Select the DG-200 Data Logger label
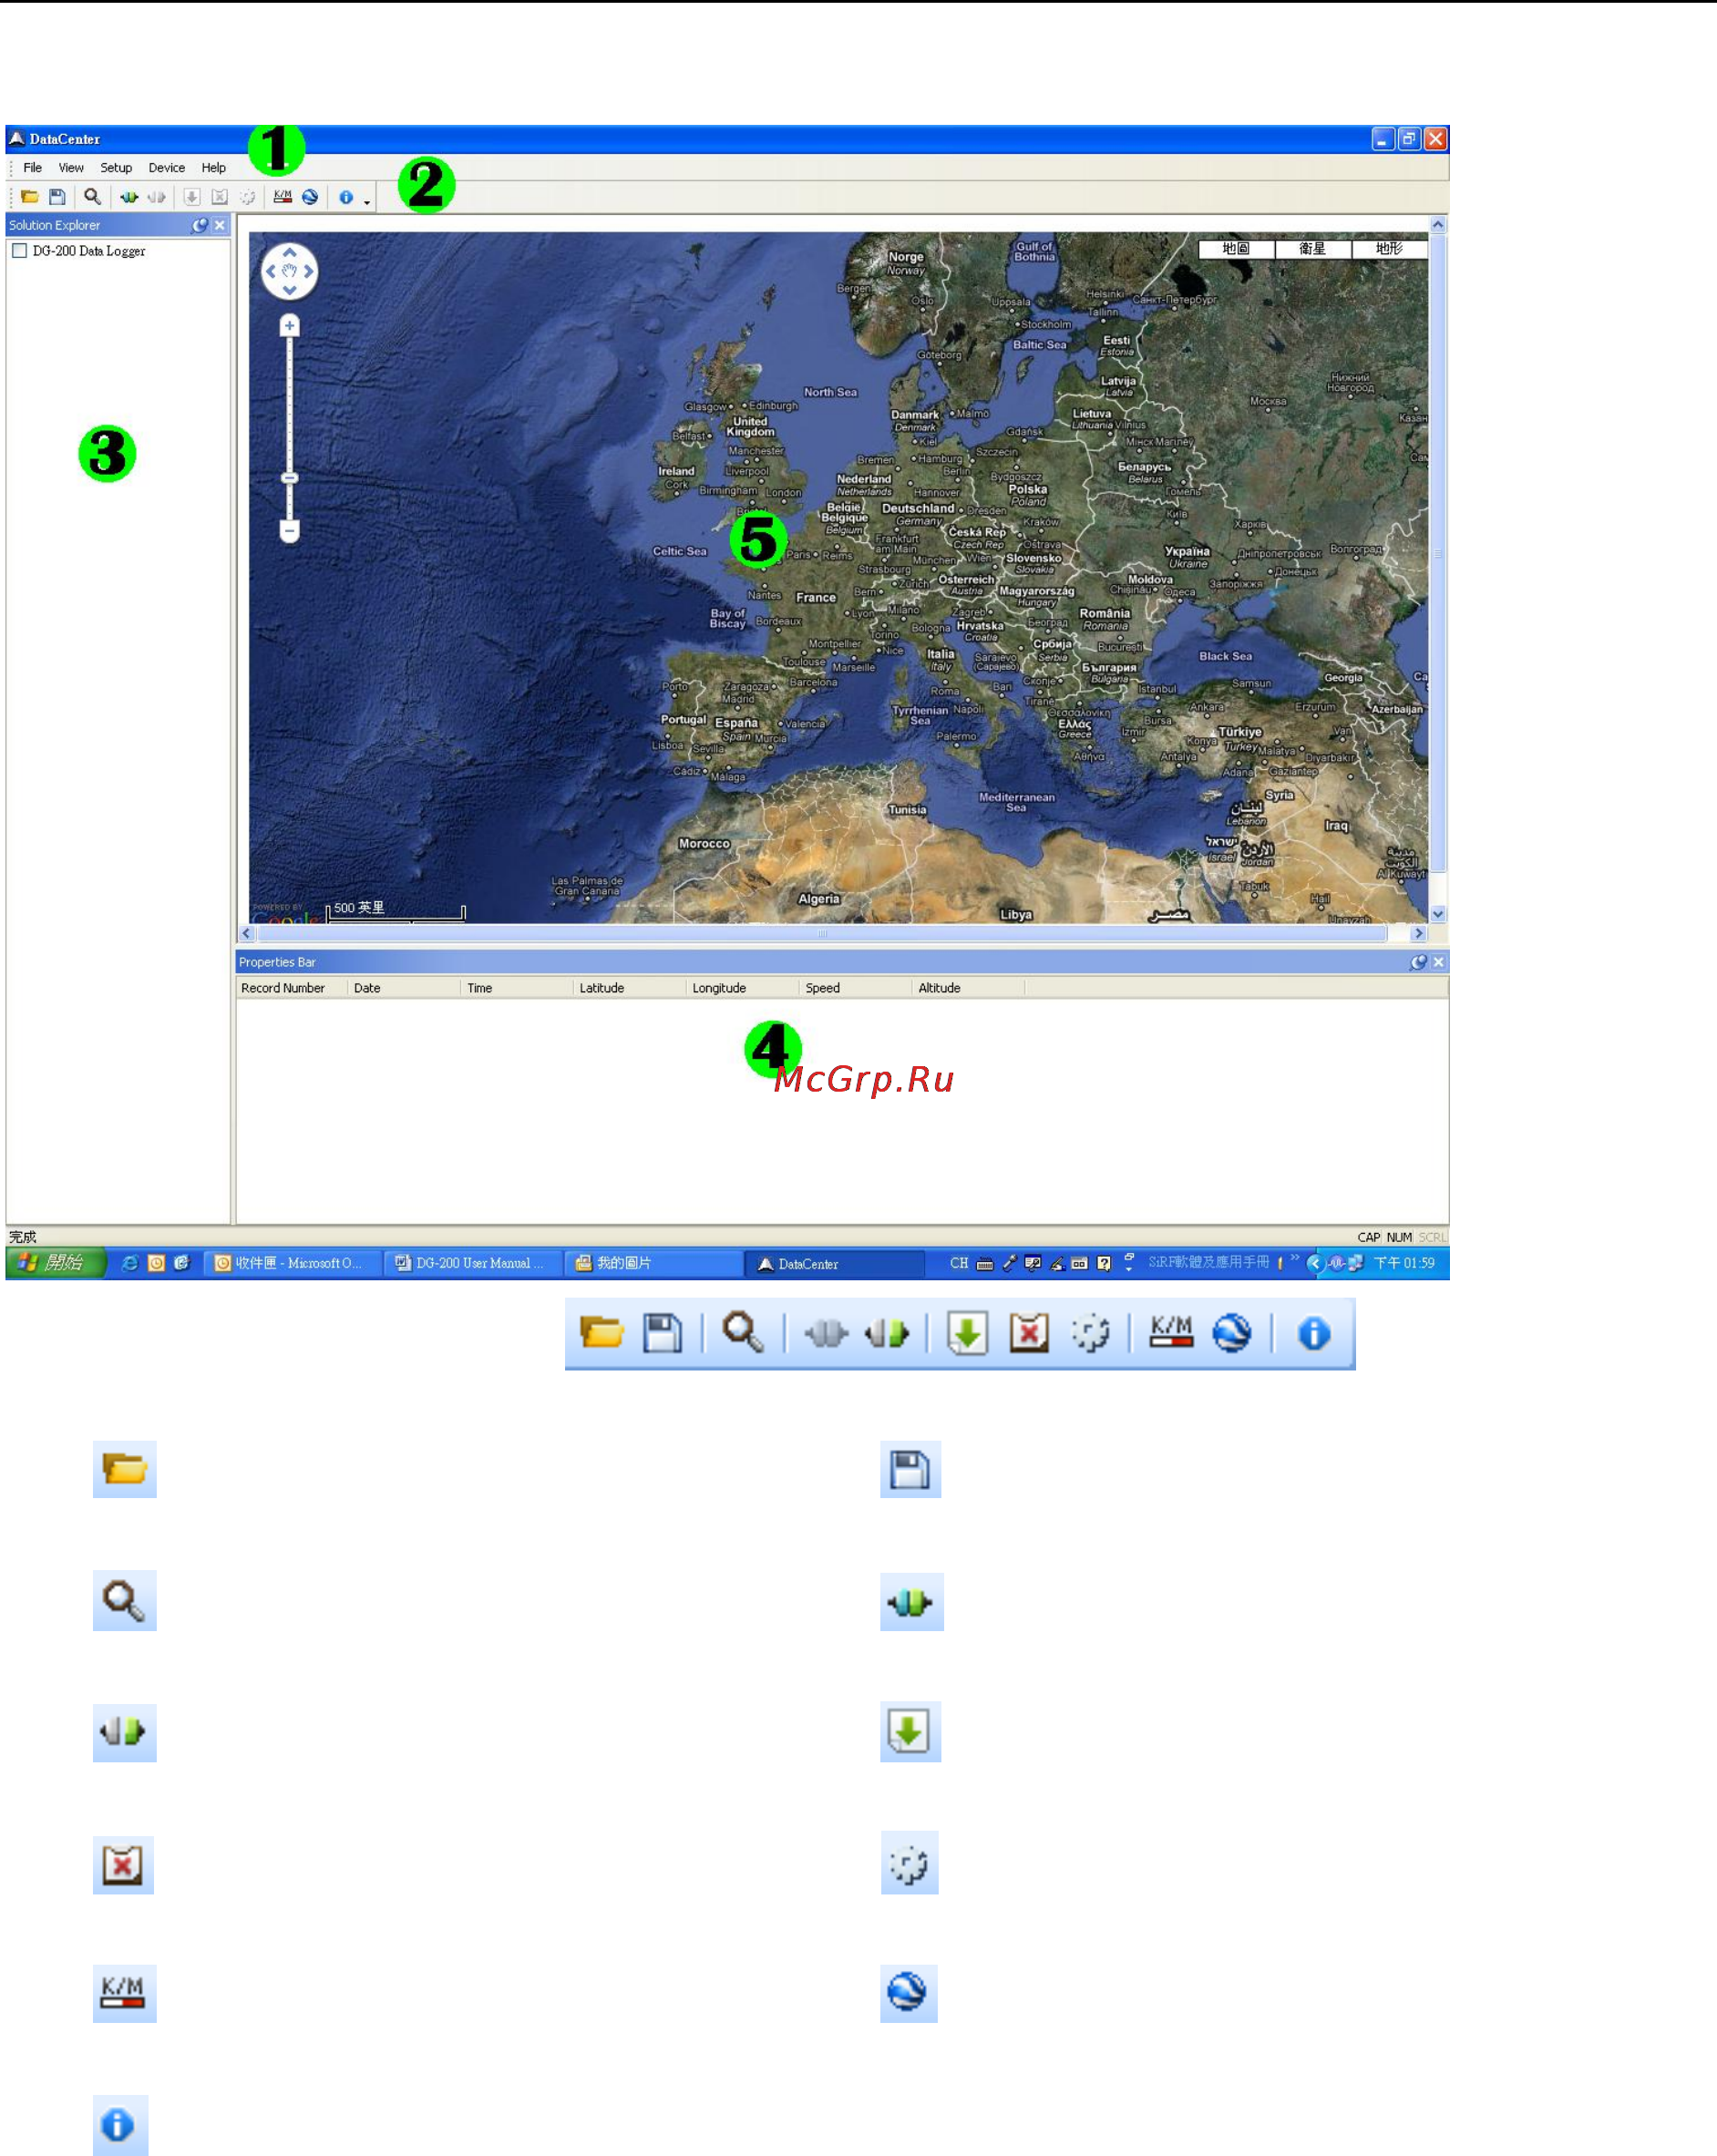 [89, 251]
